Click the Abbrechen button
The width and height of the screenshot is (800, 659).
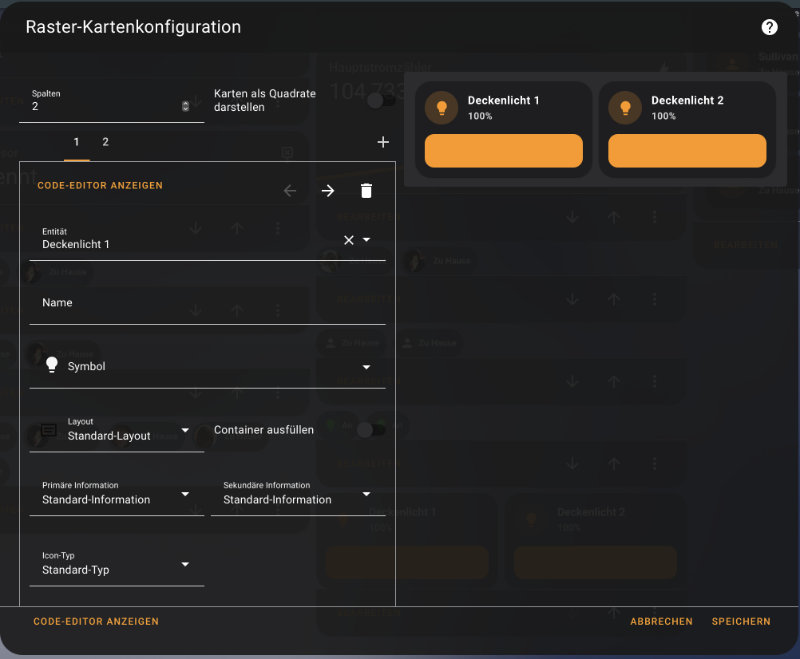tap(661, 621)
